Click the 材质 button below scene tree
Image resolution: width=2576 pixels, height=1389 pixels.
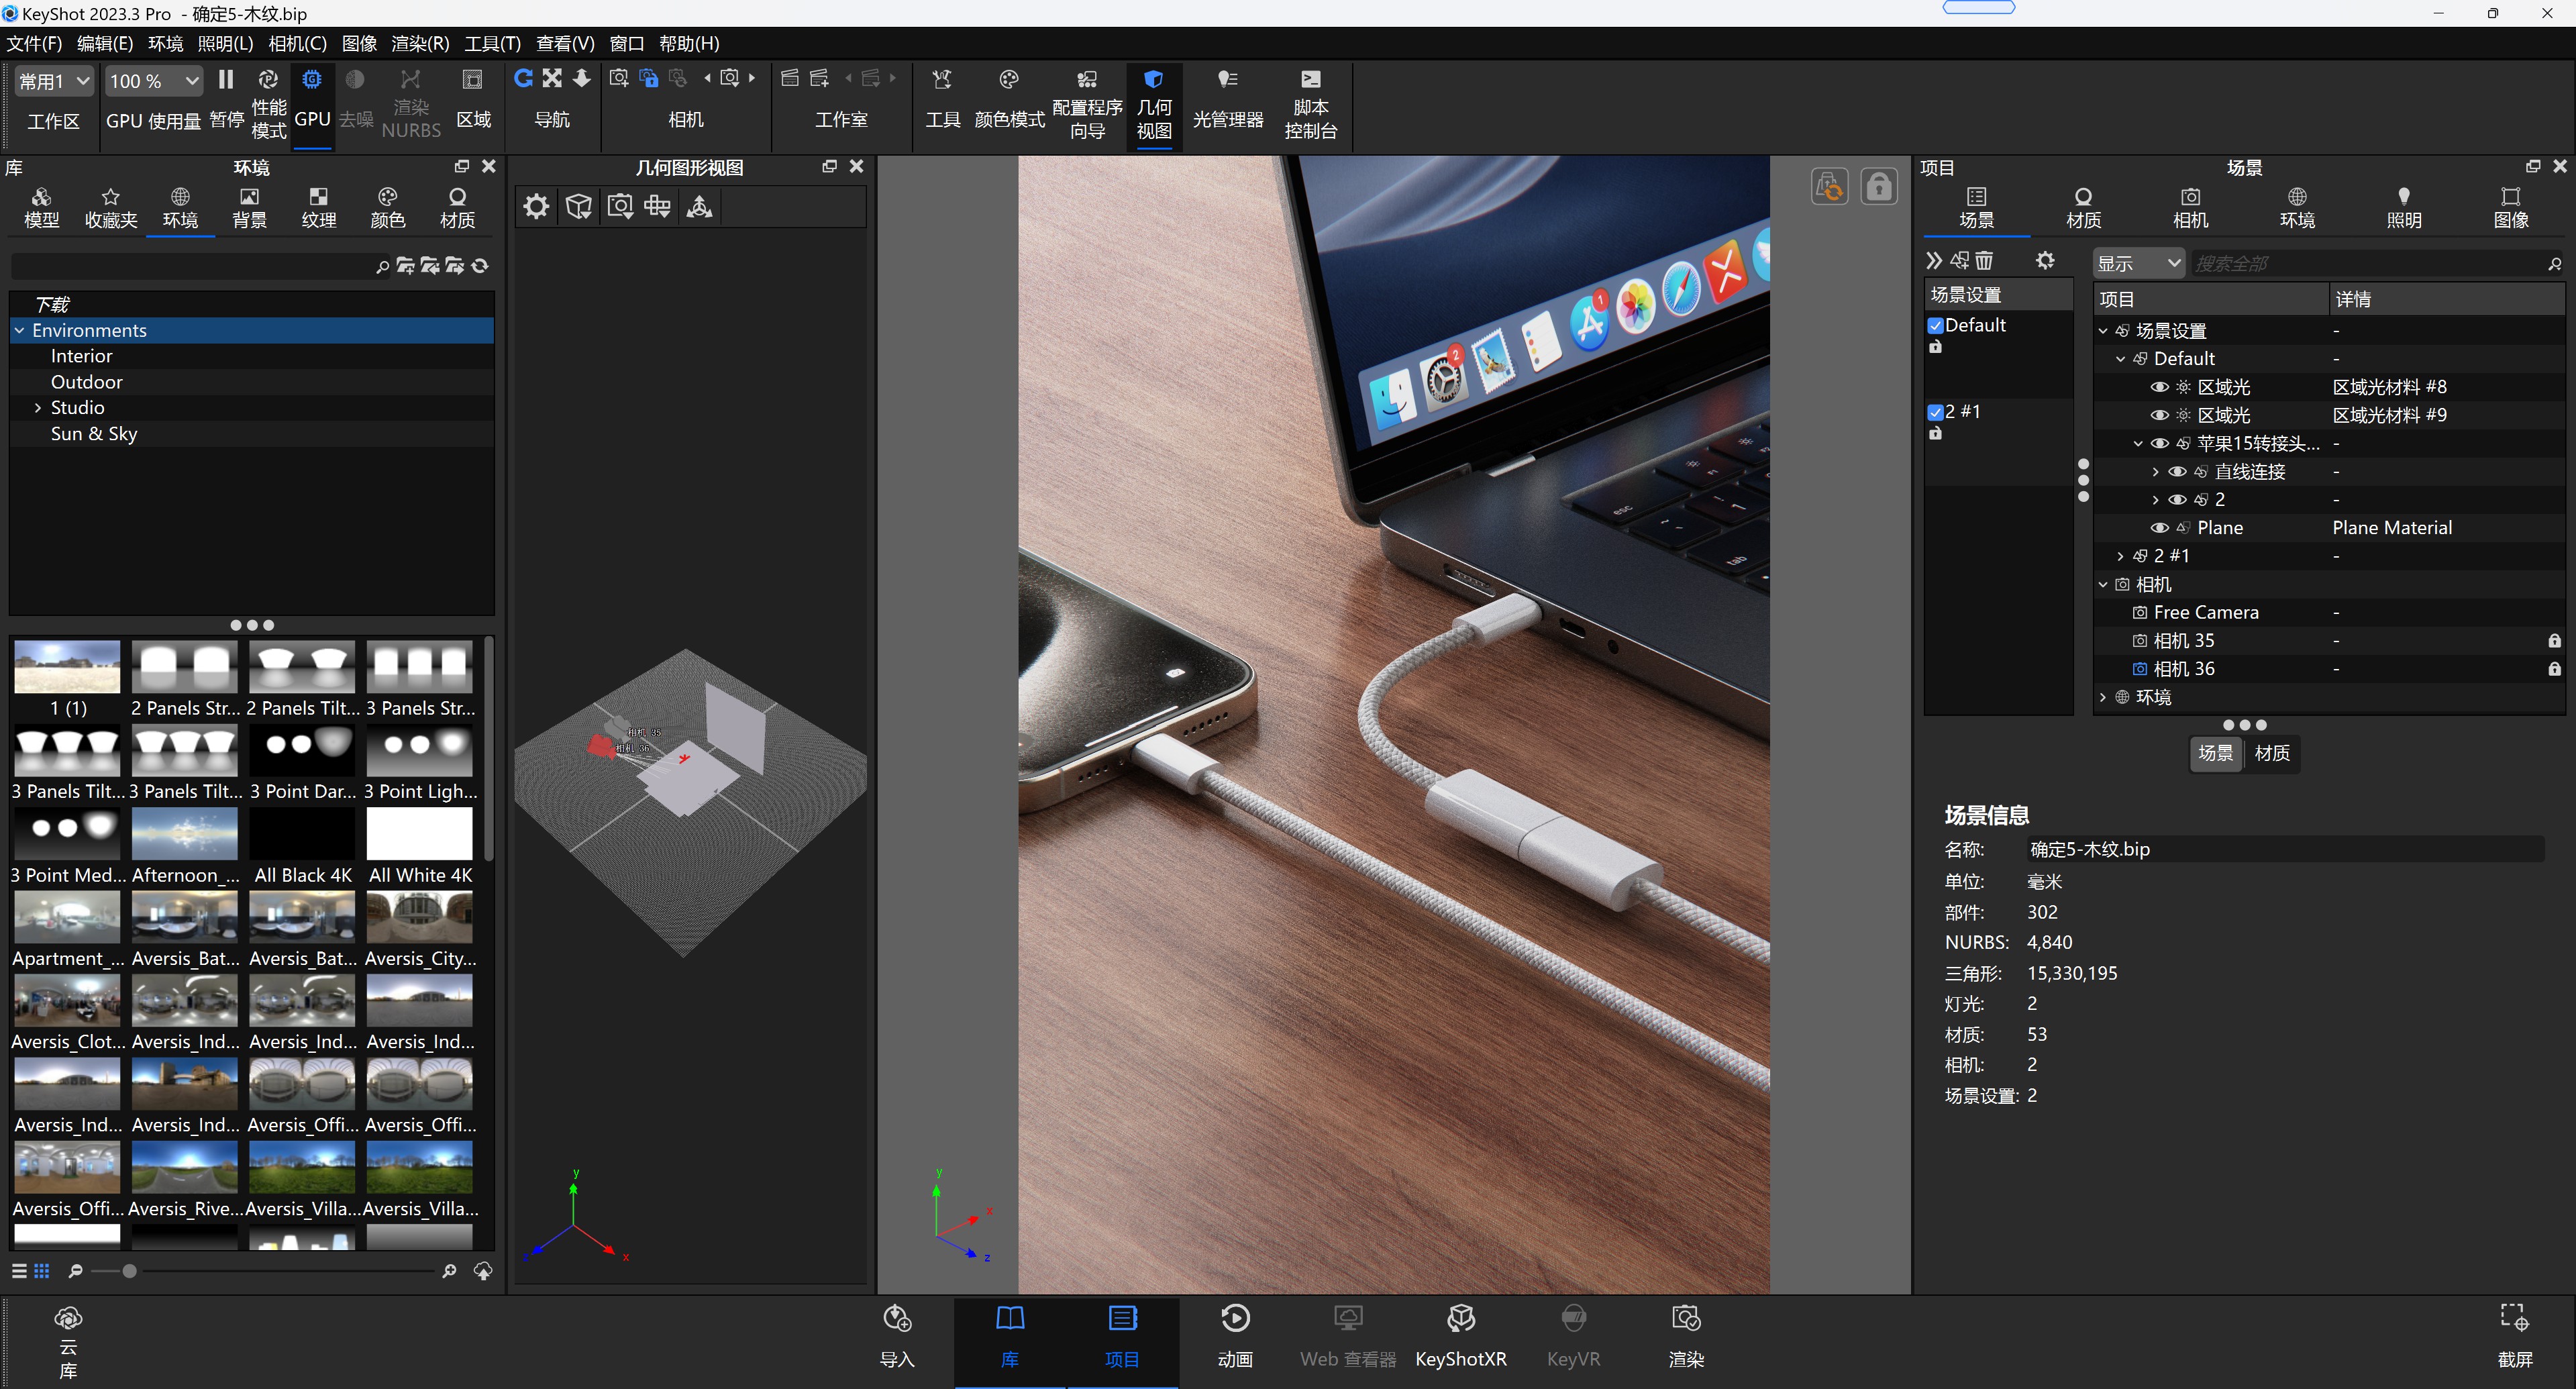(2271, 753)
